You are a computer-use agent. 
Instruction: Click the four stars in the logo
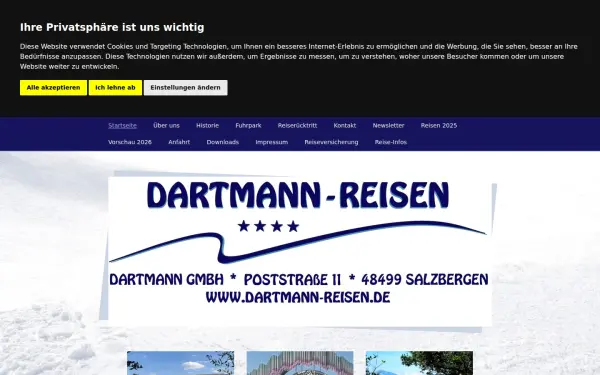click(x=268, y=226)
